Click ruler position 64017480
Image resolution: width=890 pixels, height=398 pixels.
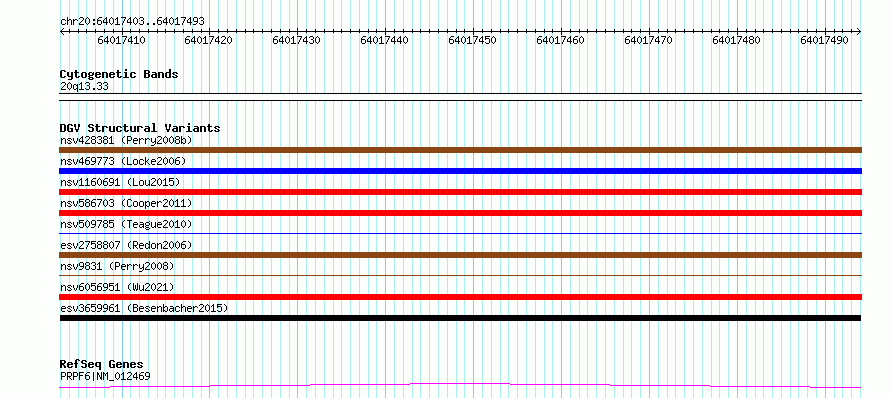pos(737,40)
